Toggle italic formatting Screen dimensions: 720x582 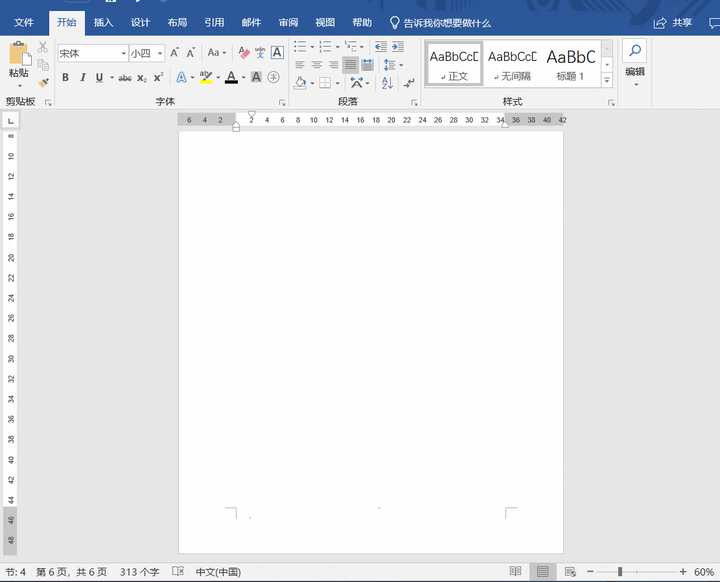point(83,78)
